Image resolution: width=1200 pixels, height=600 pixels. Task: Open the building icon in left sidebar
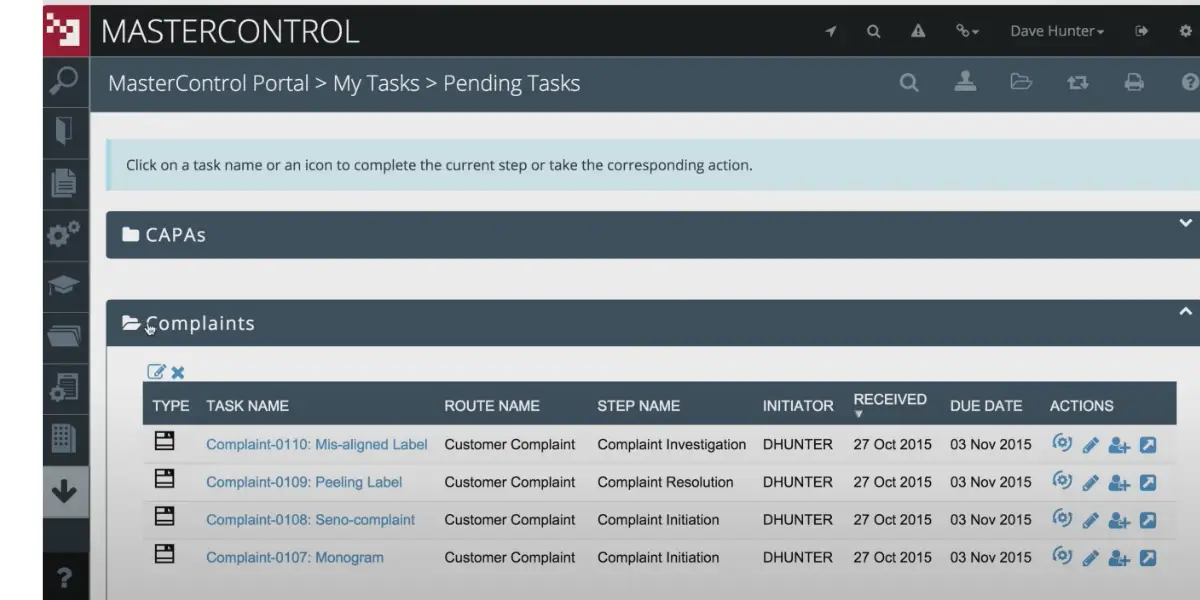(64, 438)
